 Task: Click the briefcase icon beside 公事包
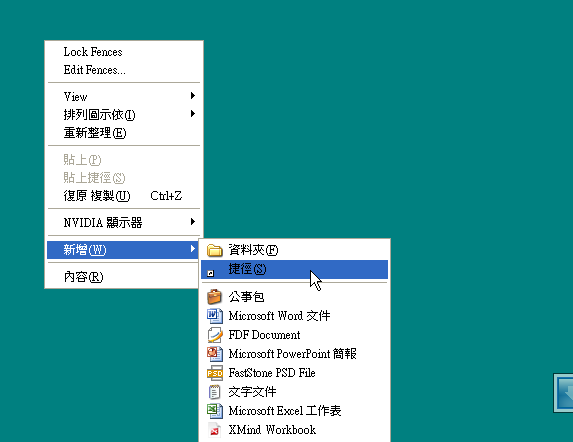[215, 297]
